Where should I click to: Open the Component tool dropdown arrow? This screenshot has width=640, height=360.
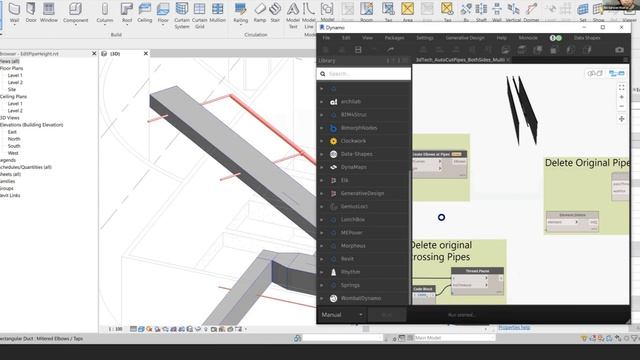[76, 25]
